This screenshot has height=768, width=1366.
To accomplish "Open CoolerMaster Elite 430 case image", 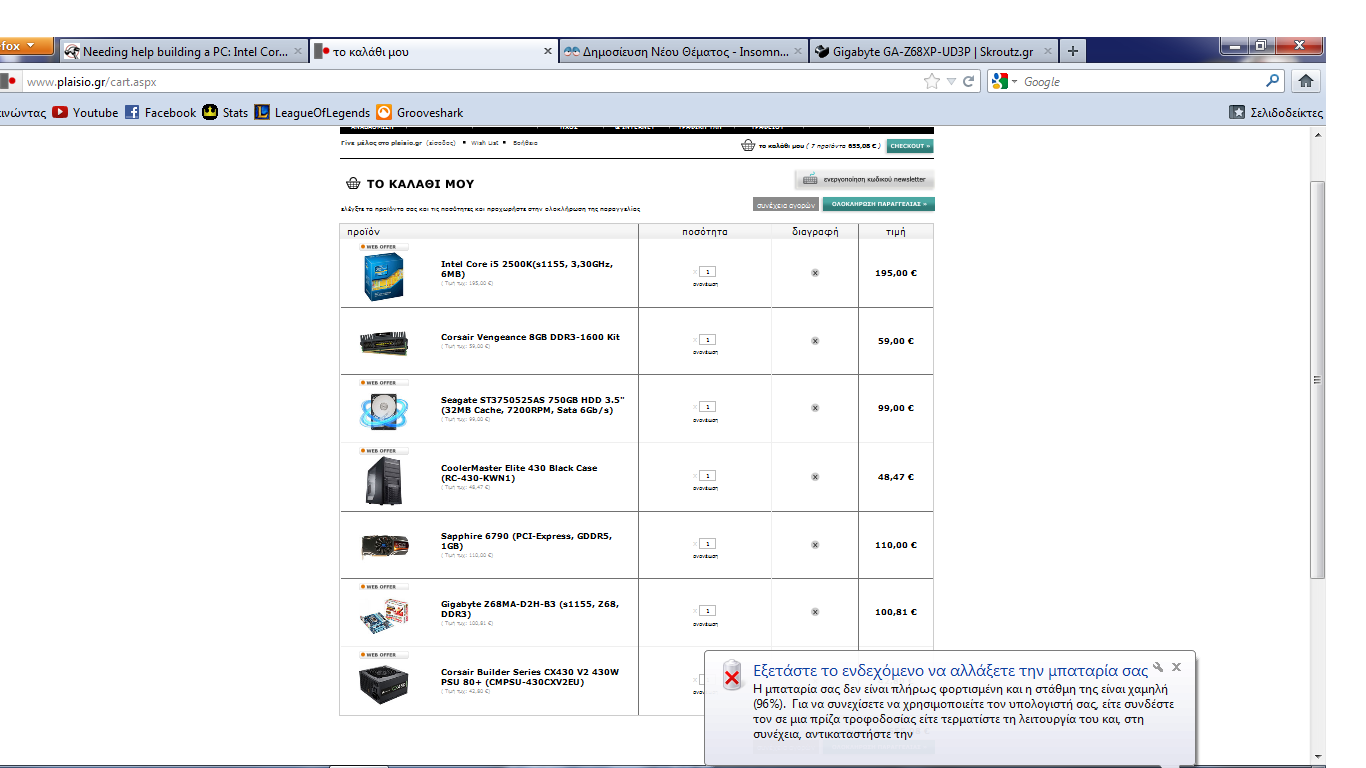I will [x=384, y=480].
